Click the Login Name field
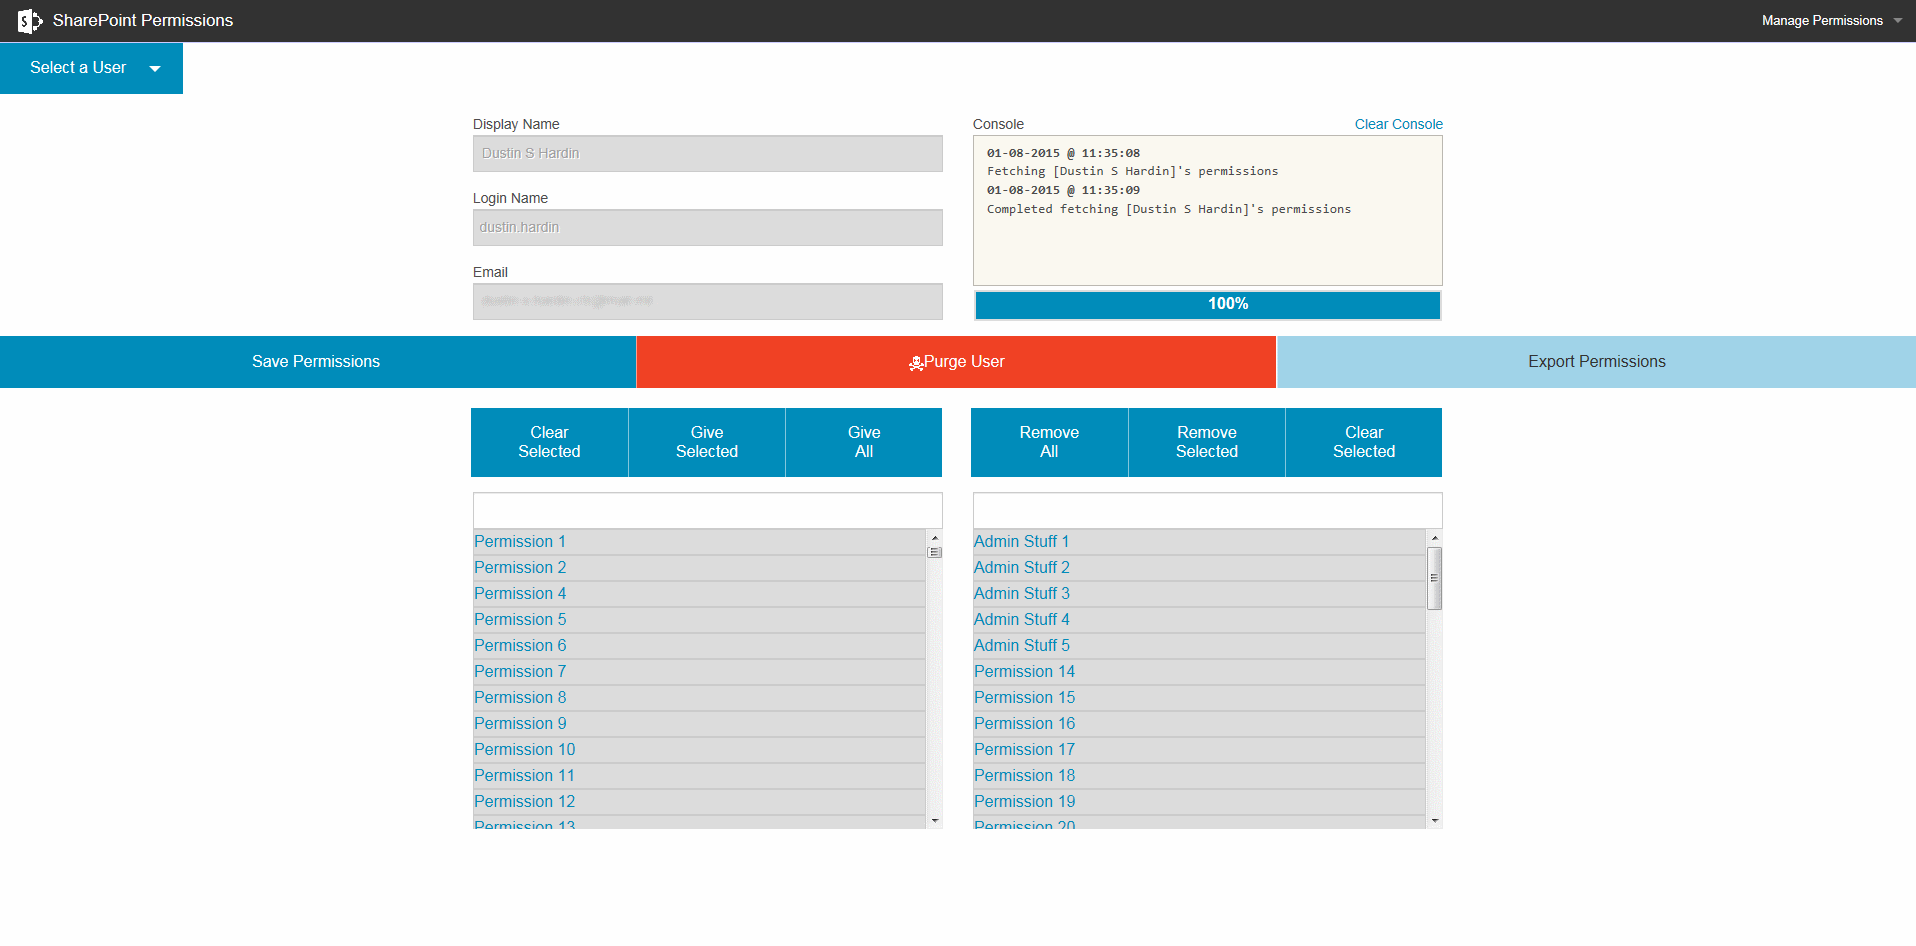The height and width of the screenshot is (946, 1916). (708, 228)
